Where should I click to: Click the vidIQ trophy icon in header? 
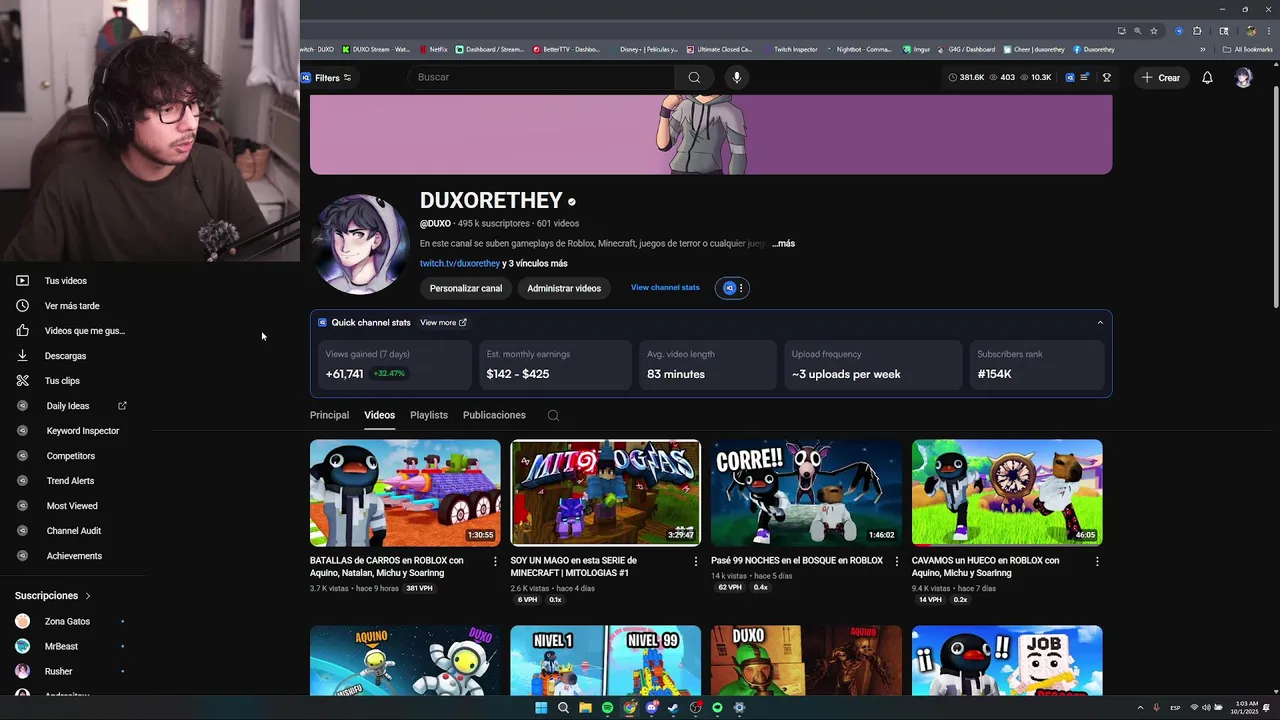[1106, 77]
